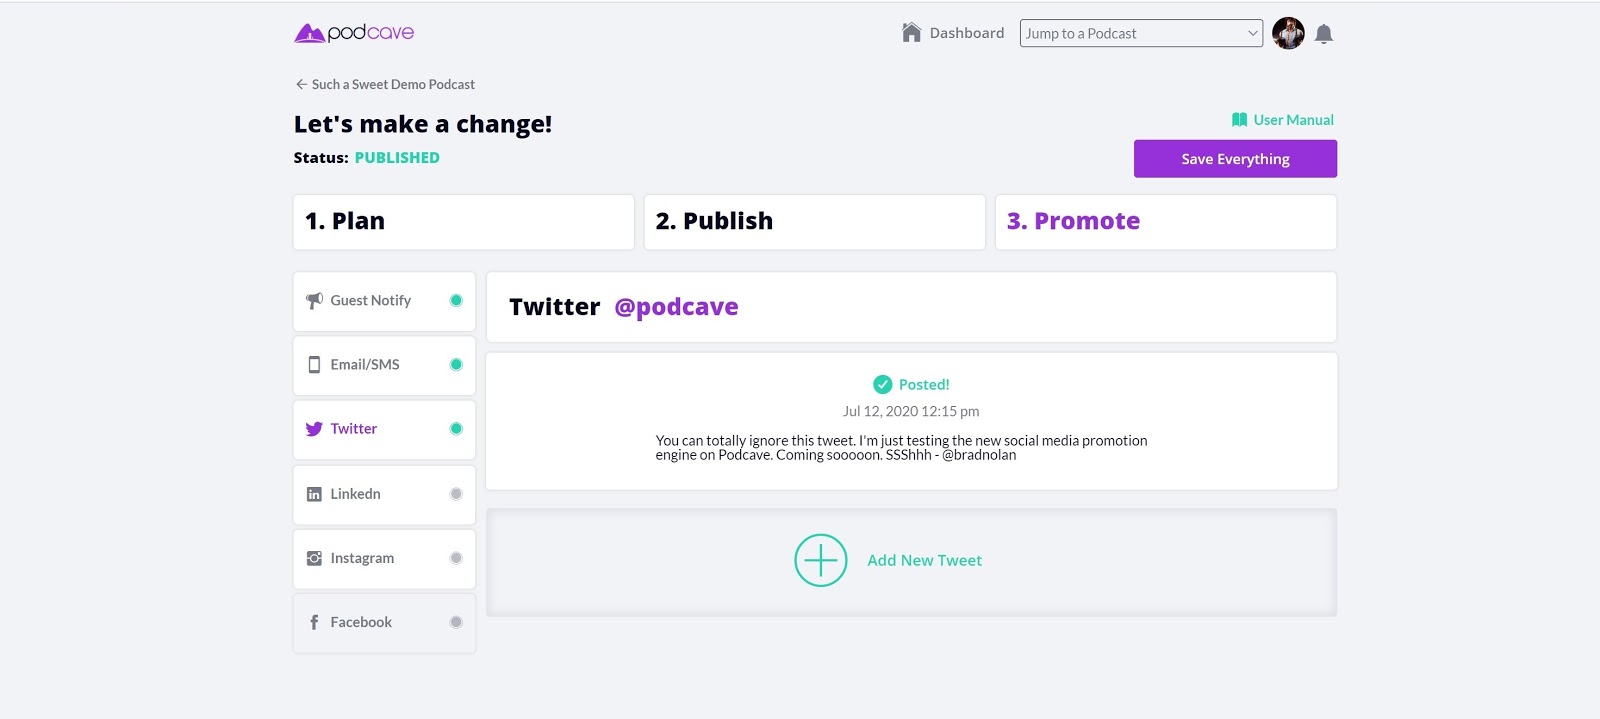This screenshot has width=1600, height=719.
Task: Switch to the 2. Publish tab
Action: [815, 222]
